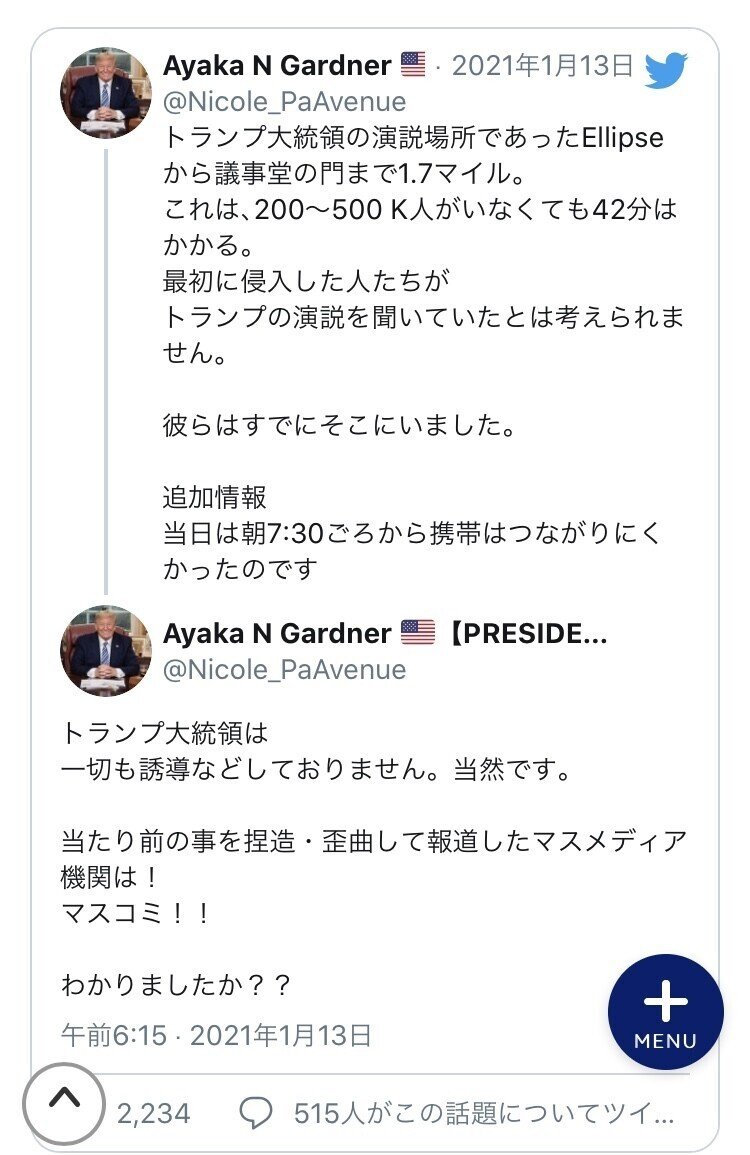Click the @Nicole_PaAvenue handle in lower tweet
The image size is (750, 1155).
tap(284, 670)
